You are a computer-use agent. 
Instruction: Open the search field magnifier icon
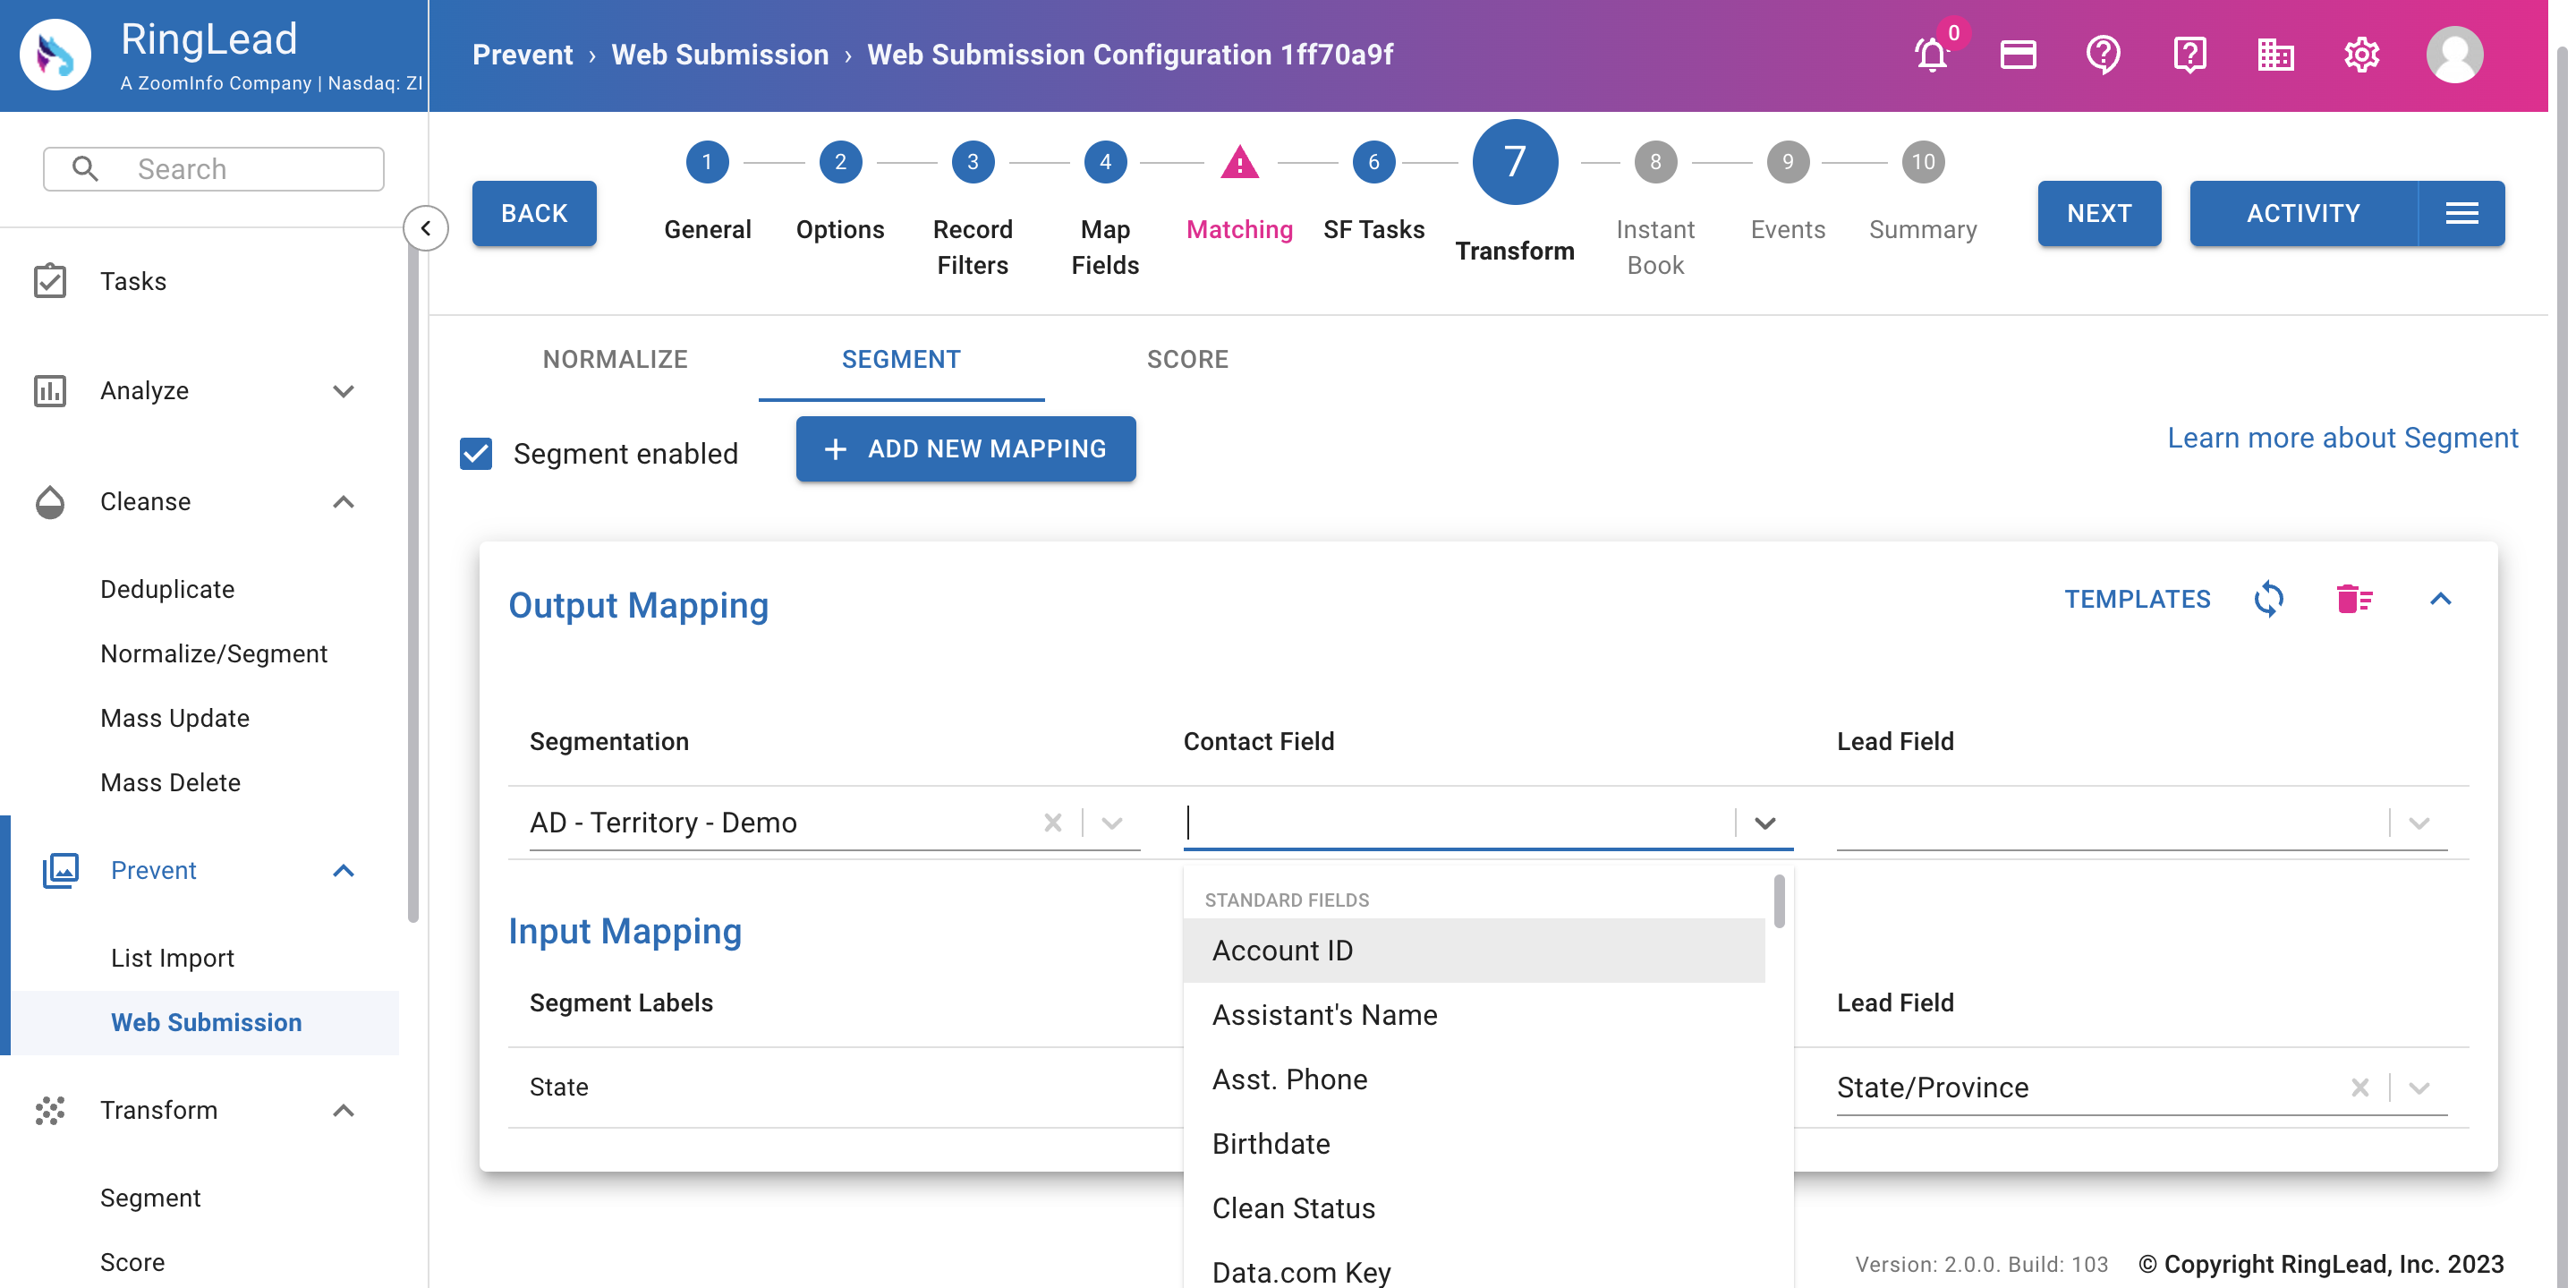[x=86, y=168]
